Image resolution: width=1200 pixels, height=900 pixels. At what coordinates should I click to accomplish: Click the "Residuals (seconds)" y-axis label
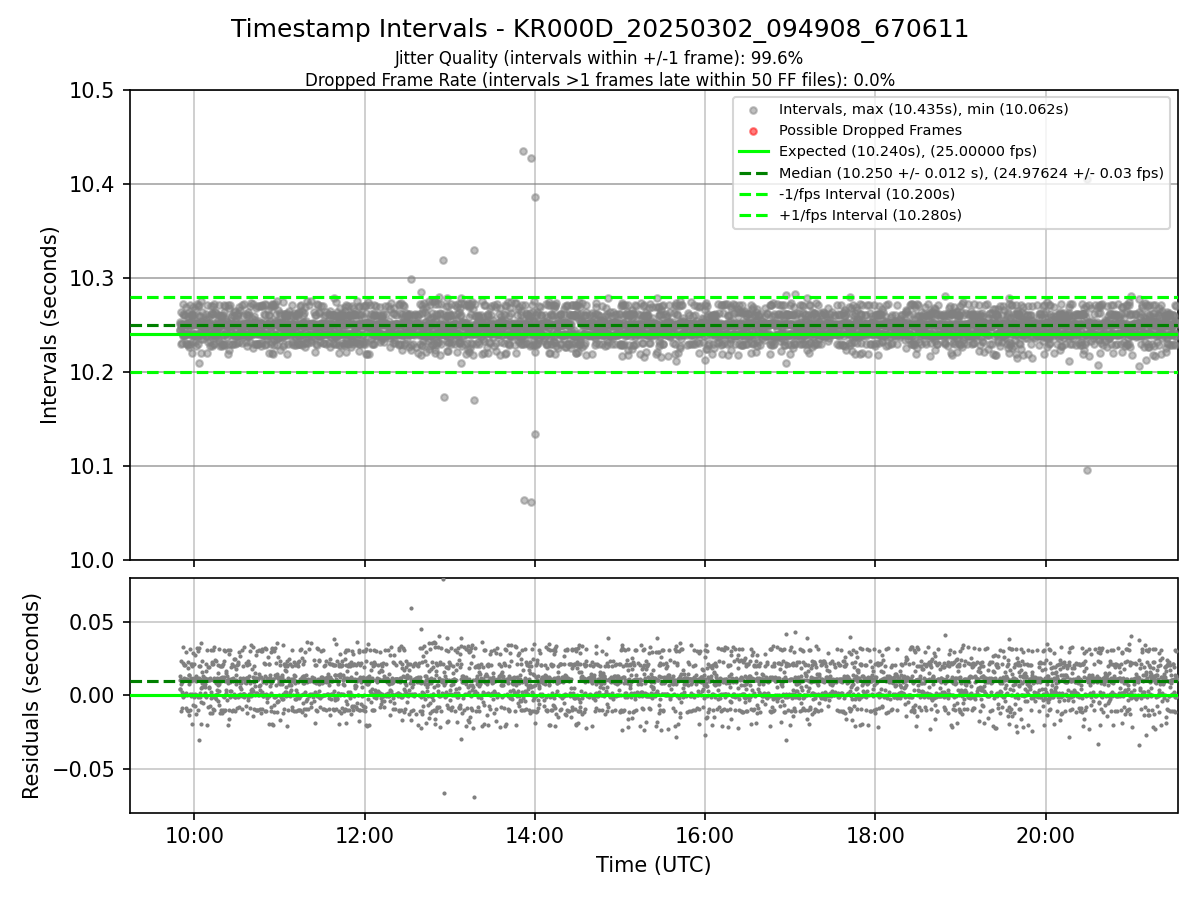tap(32, 696)
